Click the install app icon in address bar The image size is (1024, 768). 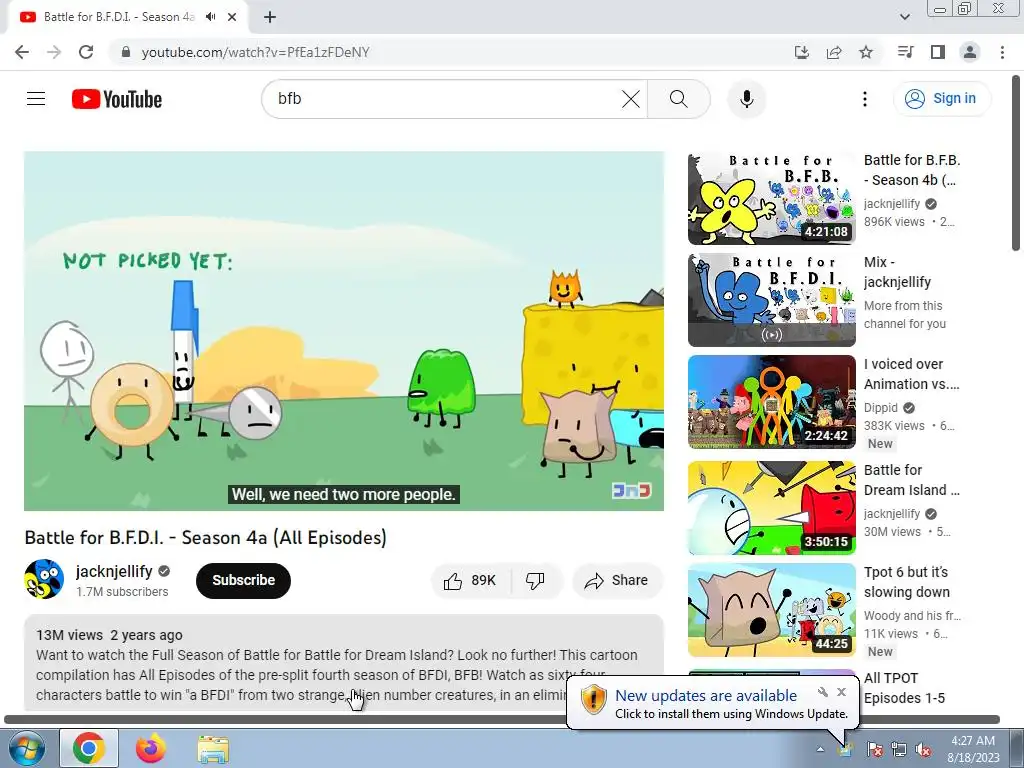[801, 52]
